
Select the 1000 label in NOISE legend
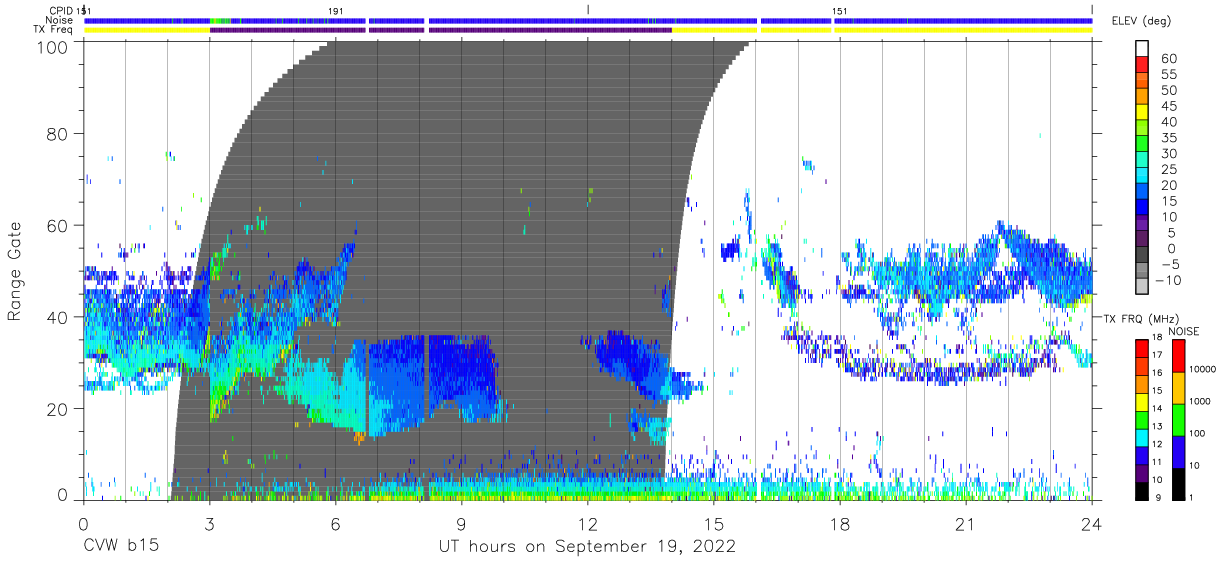coord(1201,401)
